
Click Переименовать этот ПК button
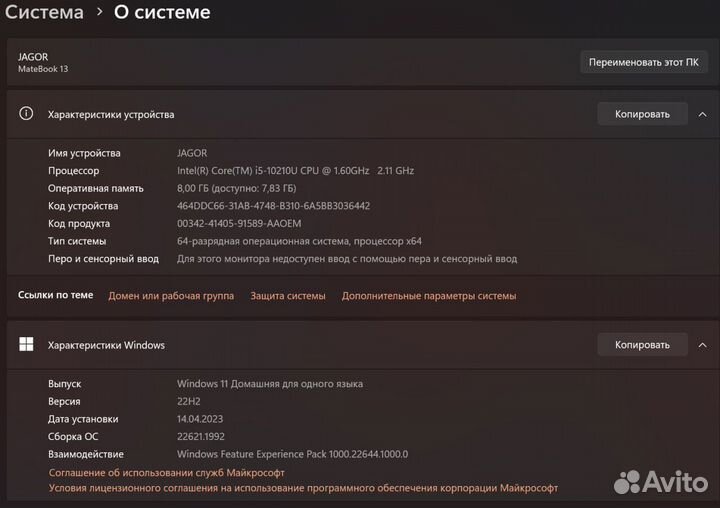[x=644, y=62]
